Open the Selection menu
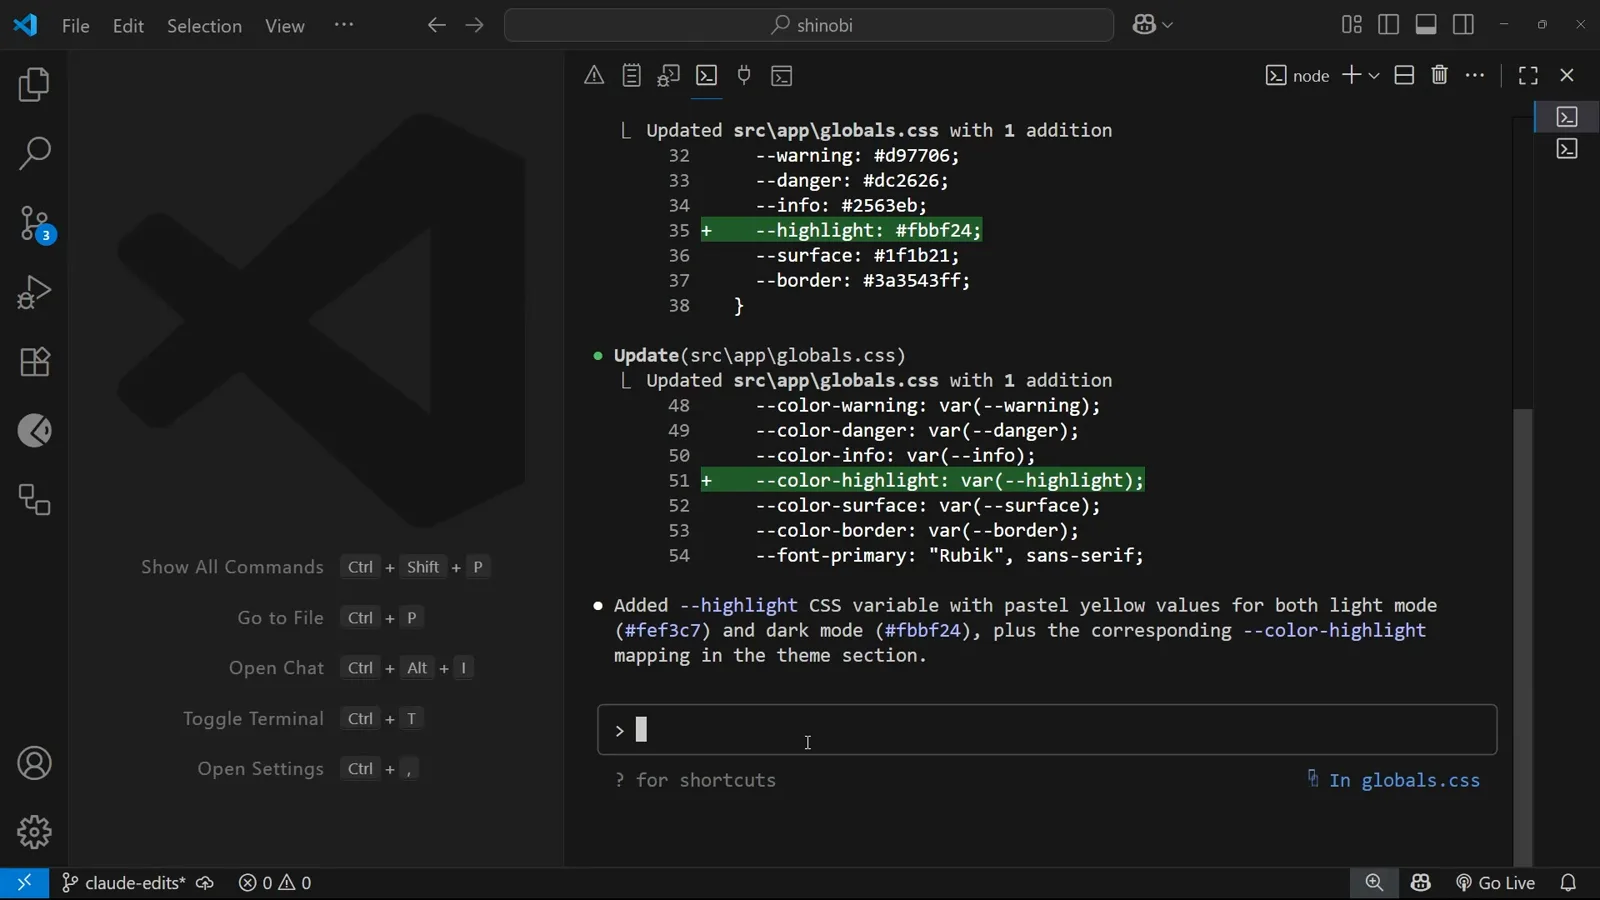Image resolution: width=1600 pixels, height=900 pixels. (204, 25)
